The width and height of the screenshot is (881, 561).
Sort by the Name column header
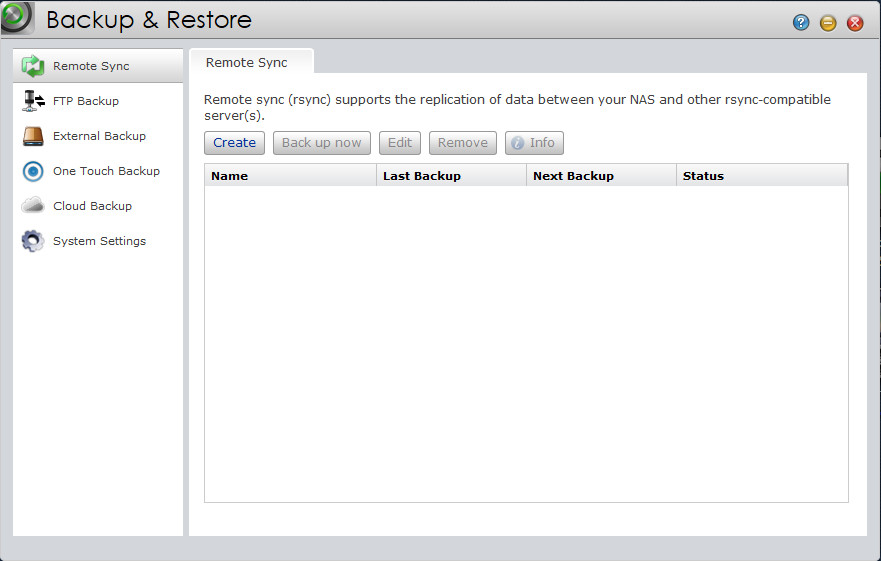(290, 176)
